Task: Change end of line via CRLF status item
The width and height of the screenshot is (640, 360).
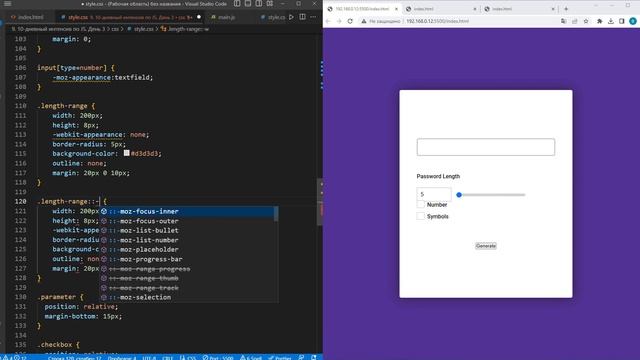Action: click(x=168, y=358)
